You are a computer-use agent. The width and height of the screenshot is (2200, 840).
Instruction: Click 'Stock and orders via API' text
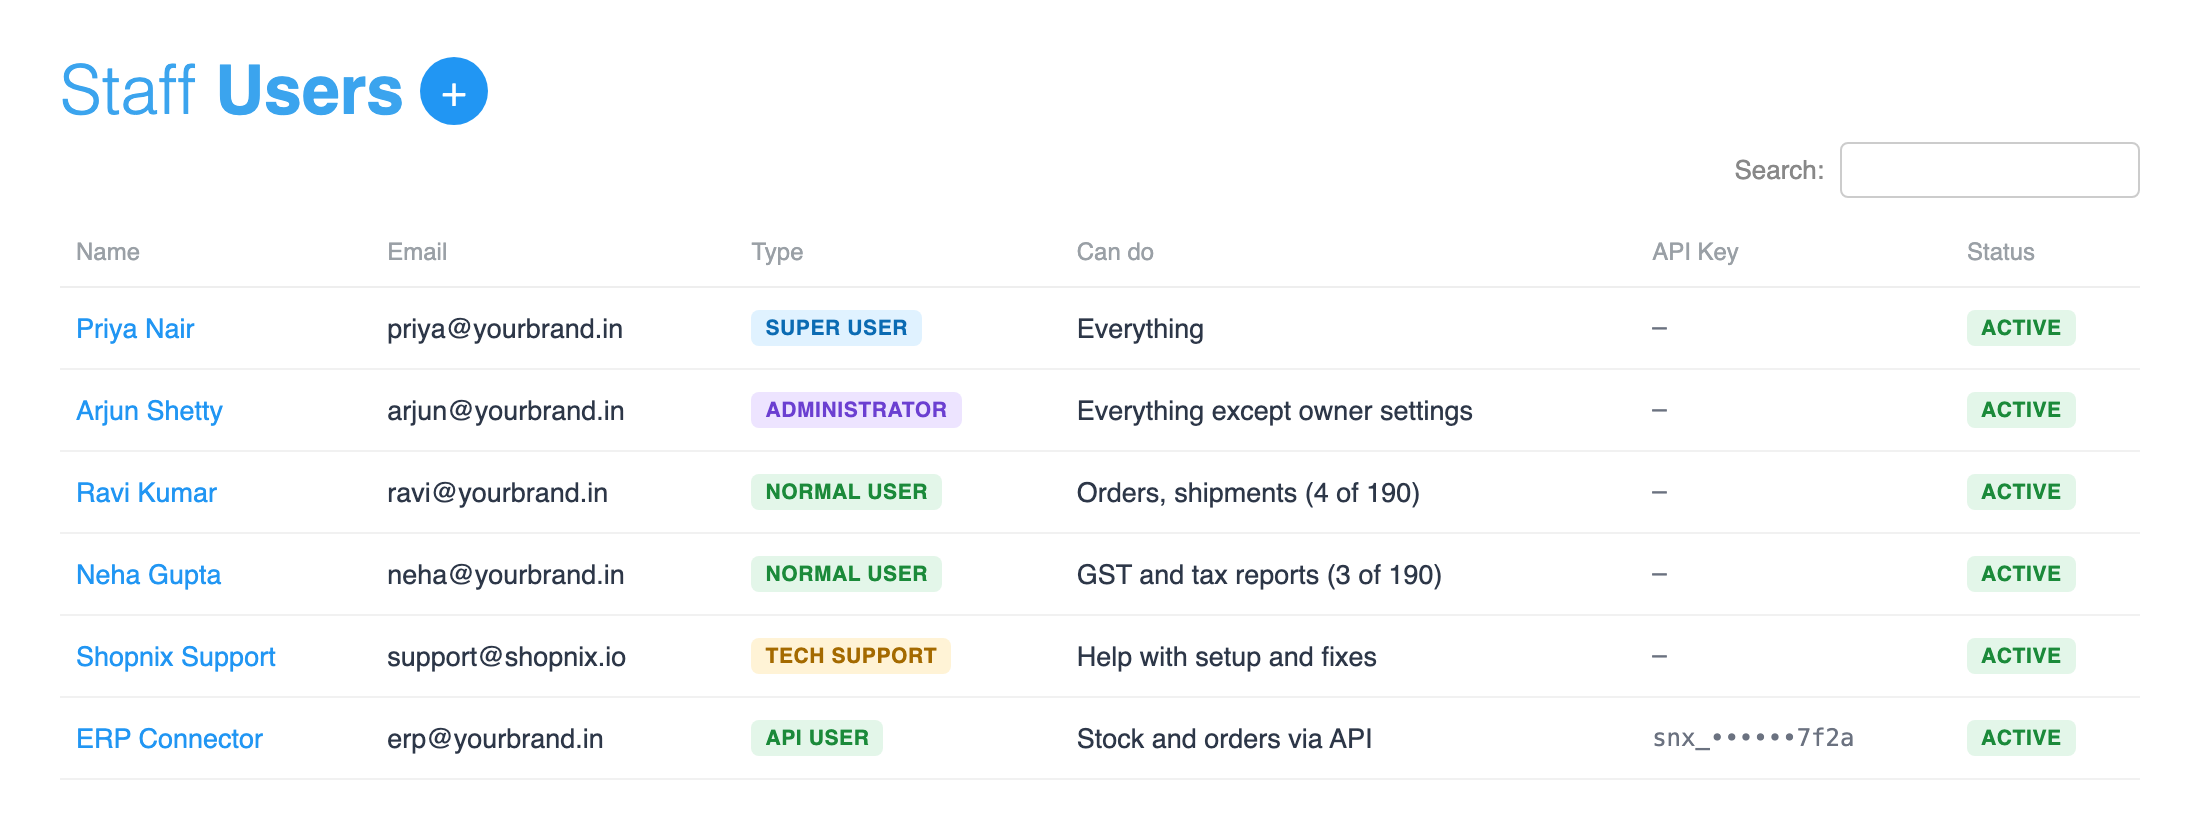tap(1224, 739)
